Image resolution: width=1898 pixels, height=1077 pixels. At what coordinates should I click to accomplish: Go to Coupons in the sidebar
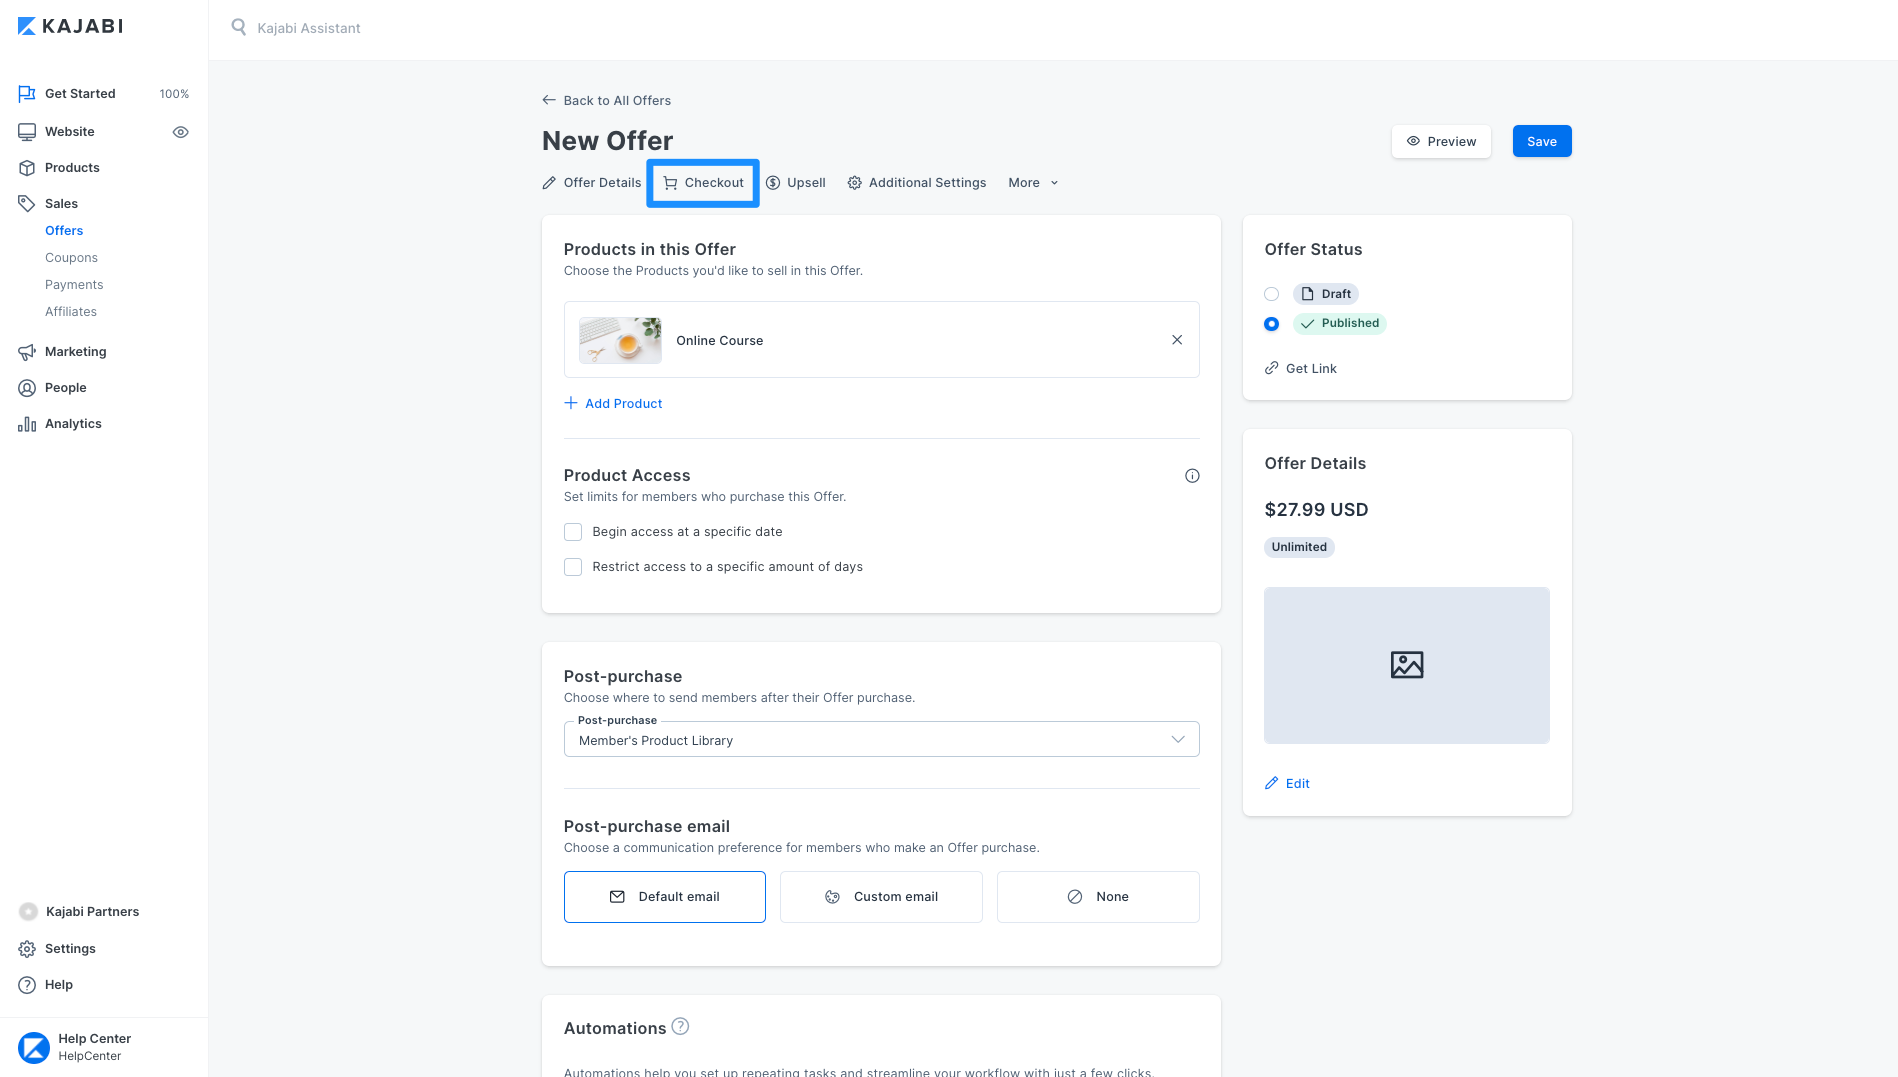pos(71,258)
